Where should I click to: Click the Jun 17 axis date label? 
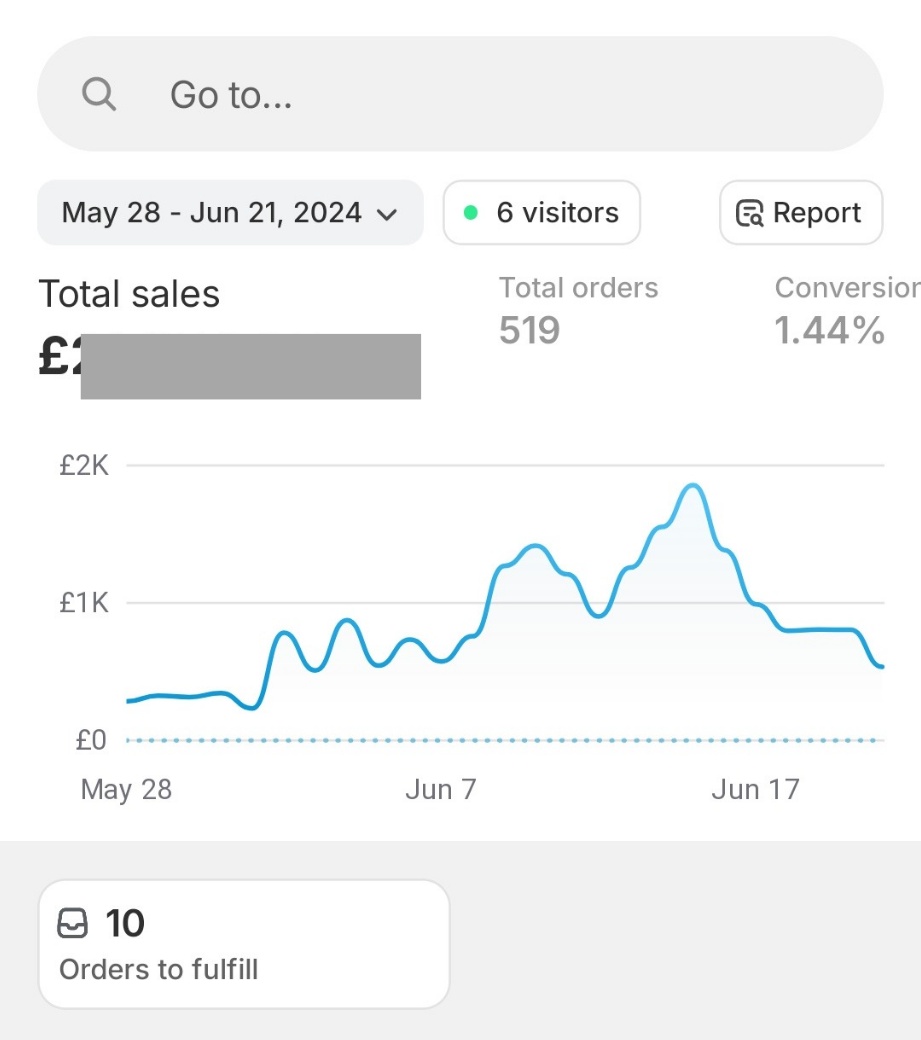(x=755, y=789)
